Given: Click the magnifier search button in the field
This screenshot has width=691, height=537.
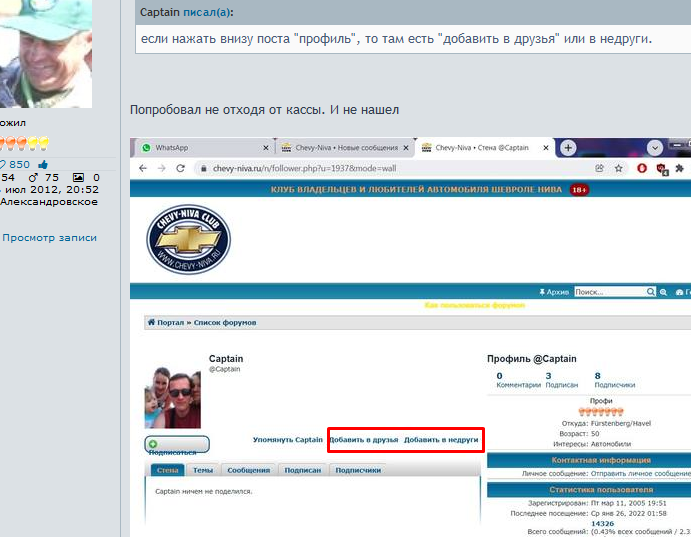Looking at the screenshot, I should point(651,292).
